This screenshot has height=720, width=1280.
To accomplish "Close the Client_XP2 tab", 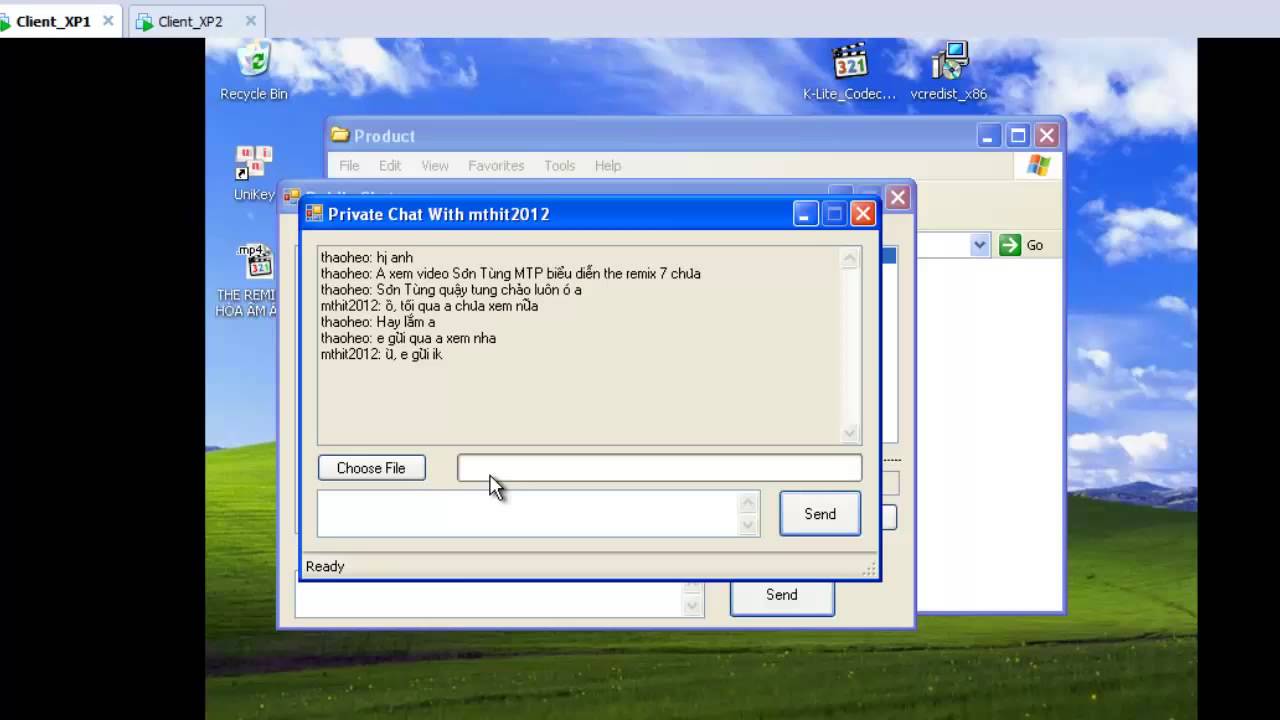I will click(250, 21).
